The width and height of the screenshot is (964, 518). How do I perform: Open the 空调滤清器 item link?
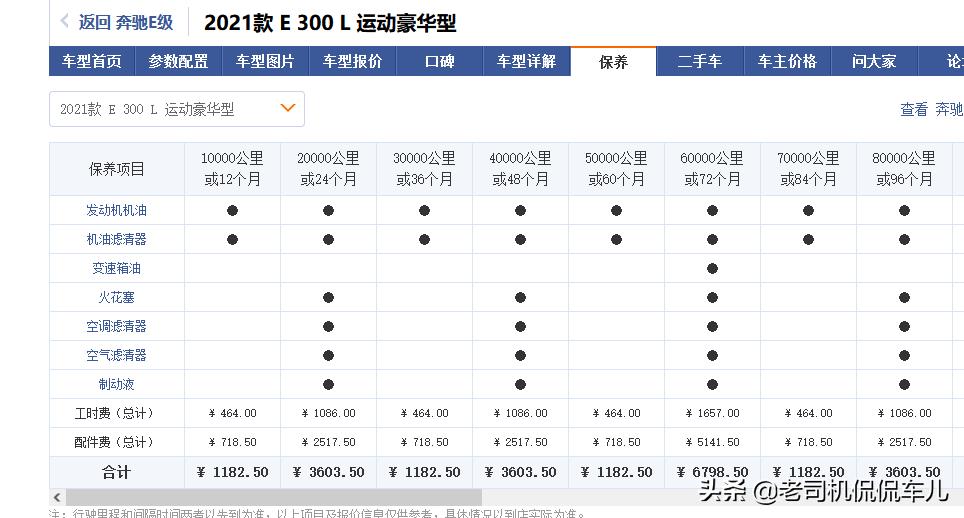click(x=116, y=326)
